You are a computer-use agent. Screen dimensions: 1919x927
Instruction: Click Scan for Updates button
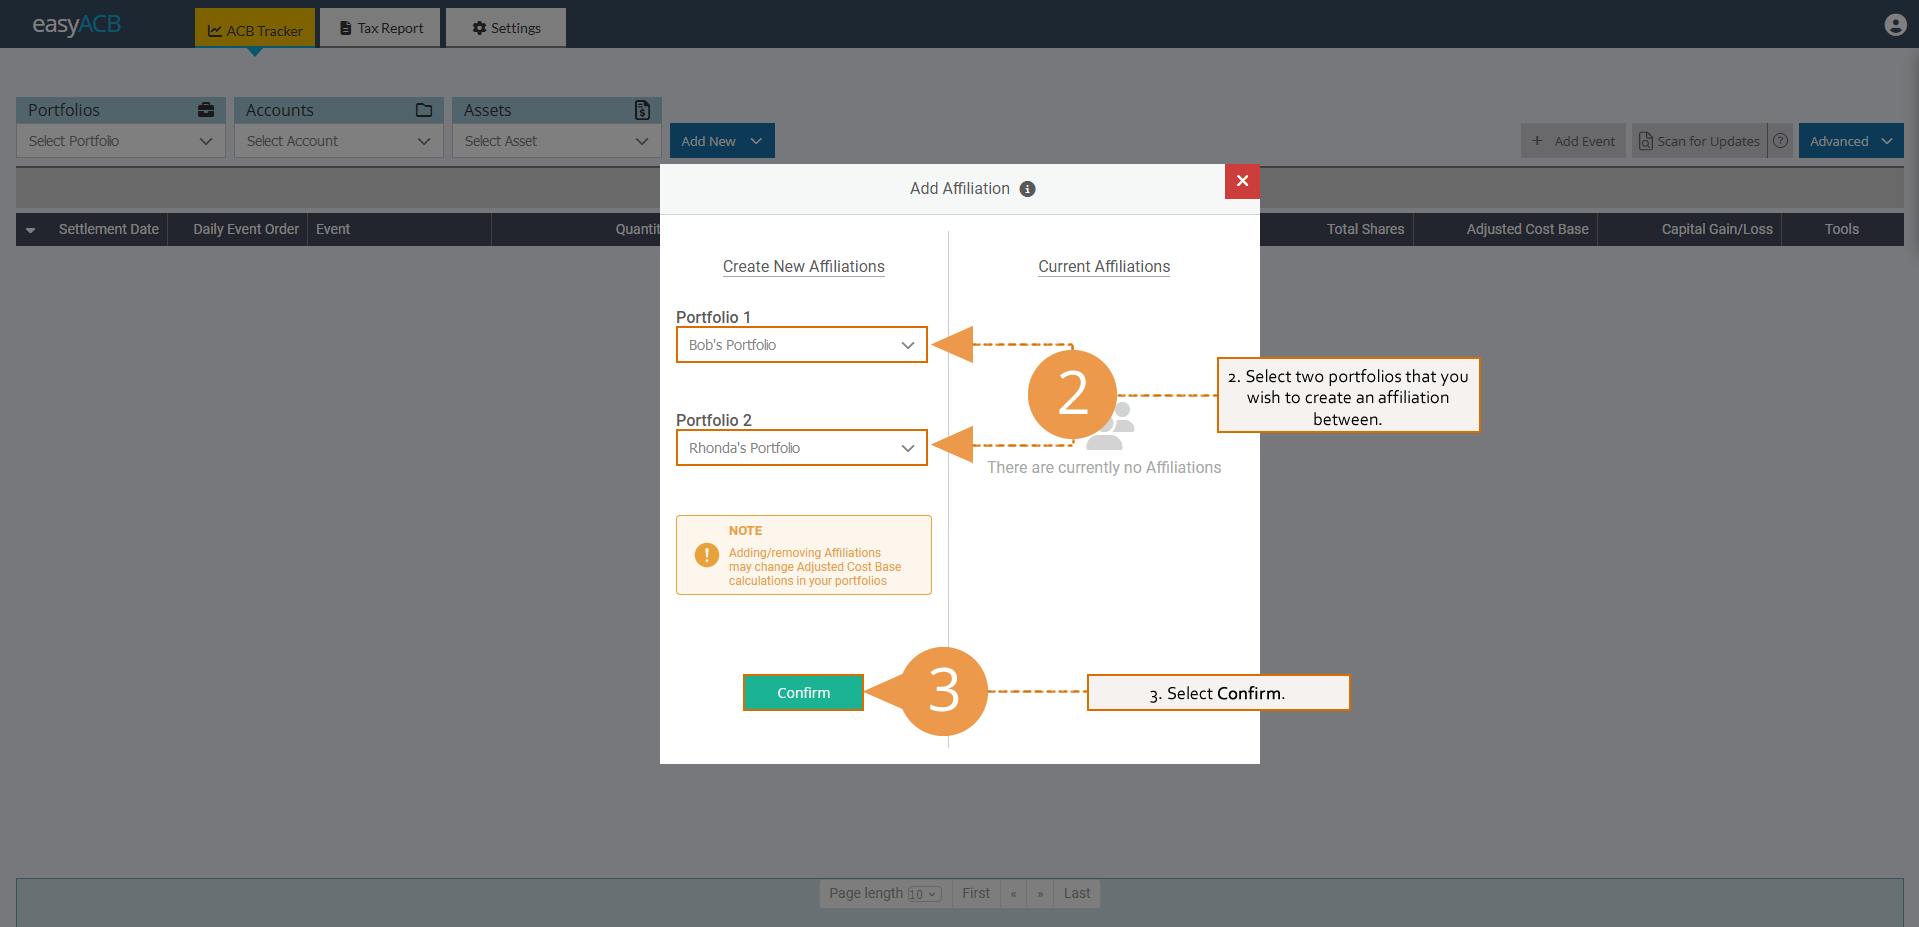1699,141
